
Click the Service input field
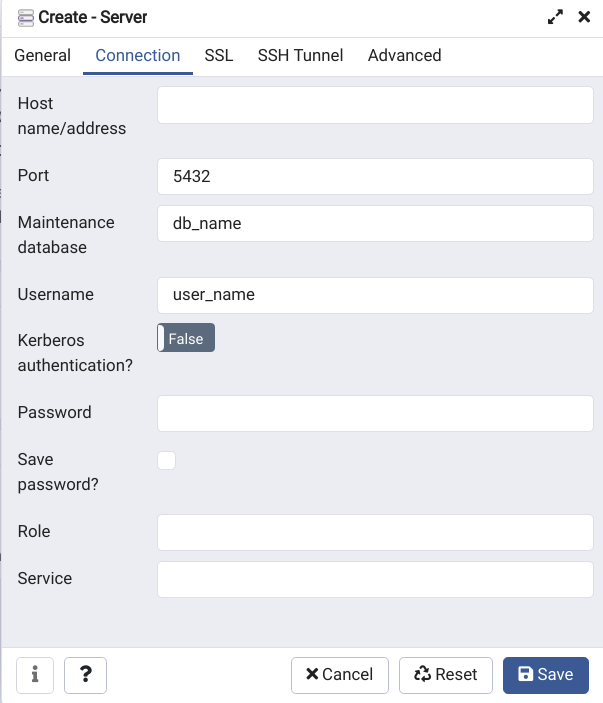[375, 579]
